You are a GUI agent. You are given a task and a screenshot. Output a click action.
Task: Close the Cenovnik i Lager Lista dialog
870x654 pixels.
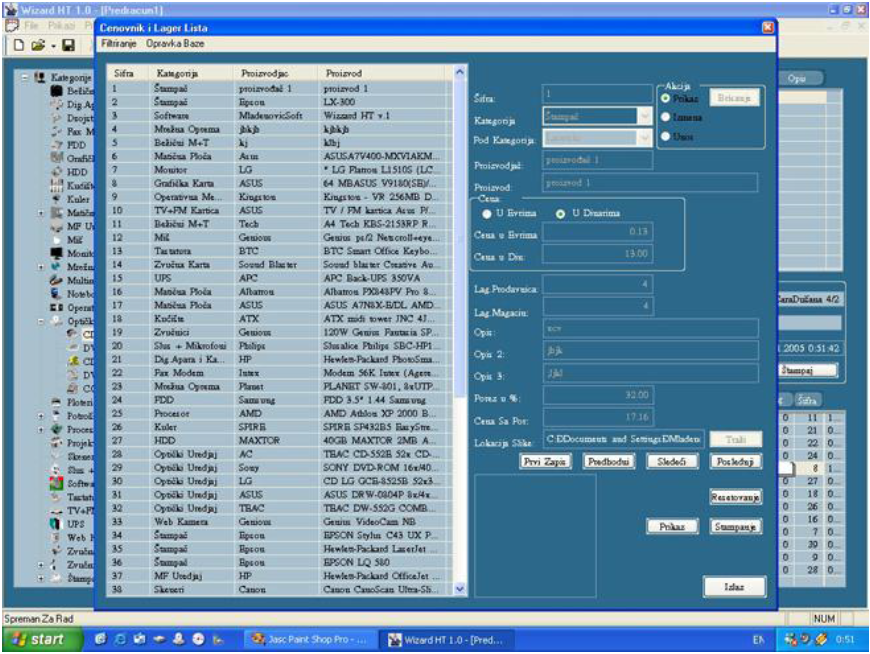pyautogui.click(x=768, y=28)
